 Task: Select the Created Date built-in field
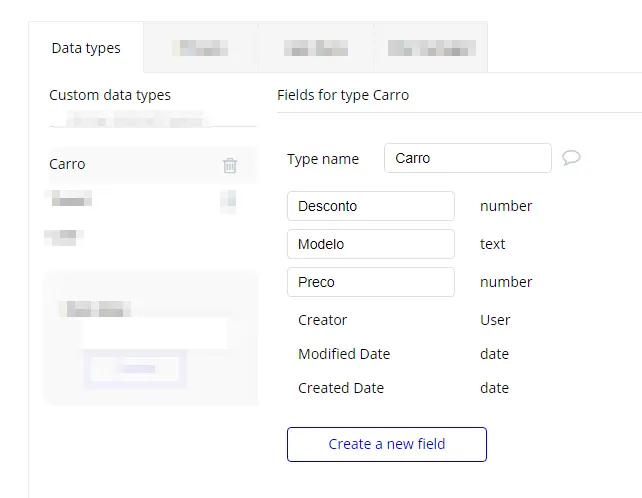pos(341,388)
